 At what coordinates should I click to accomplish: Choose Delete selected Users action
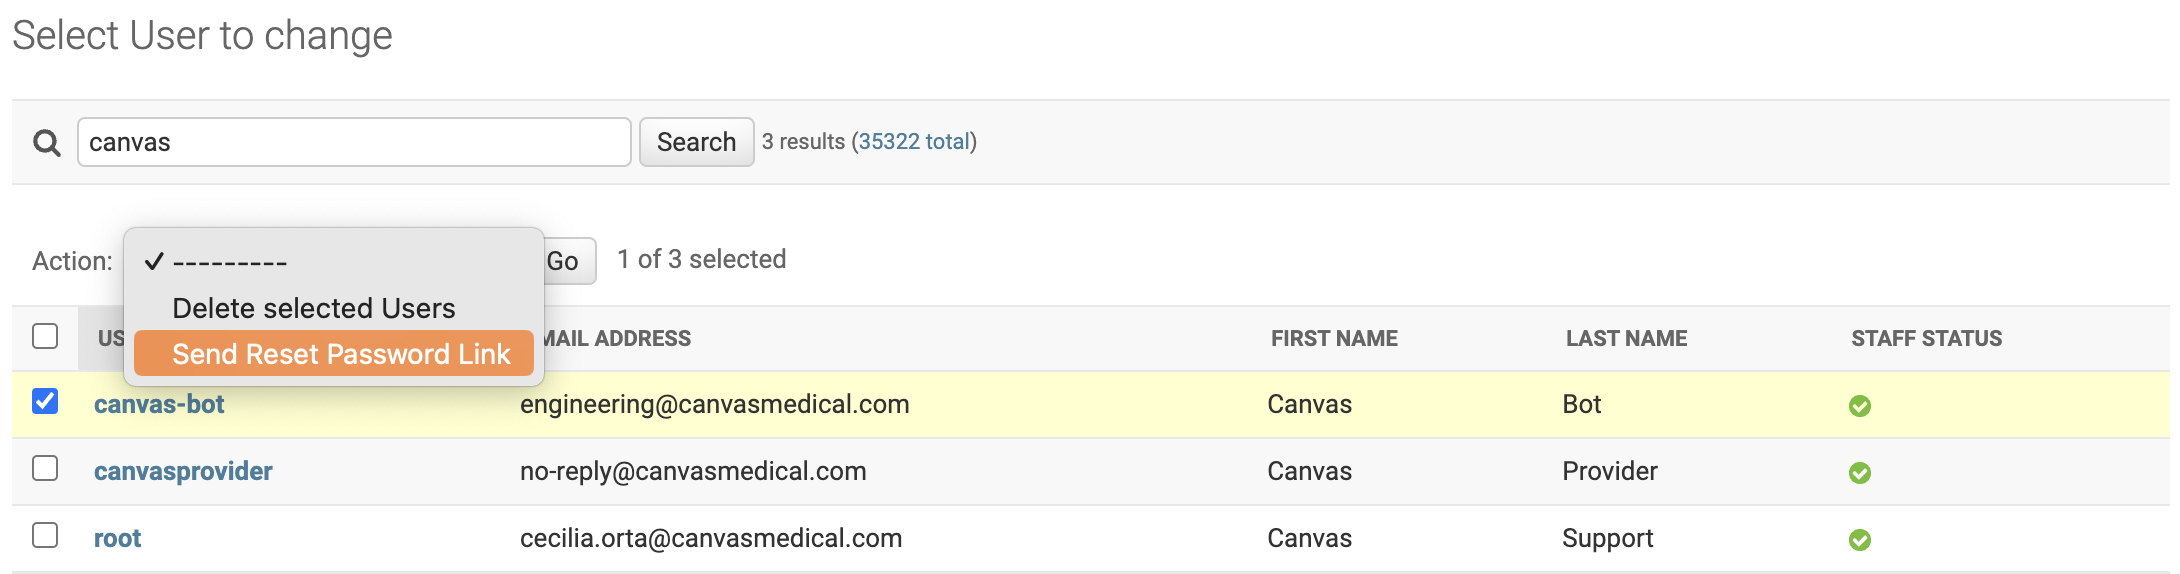313,308
